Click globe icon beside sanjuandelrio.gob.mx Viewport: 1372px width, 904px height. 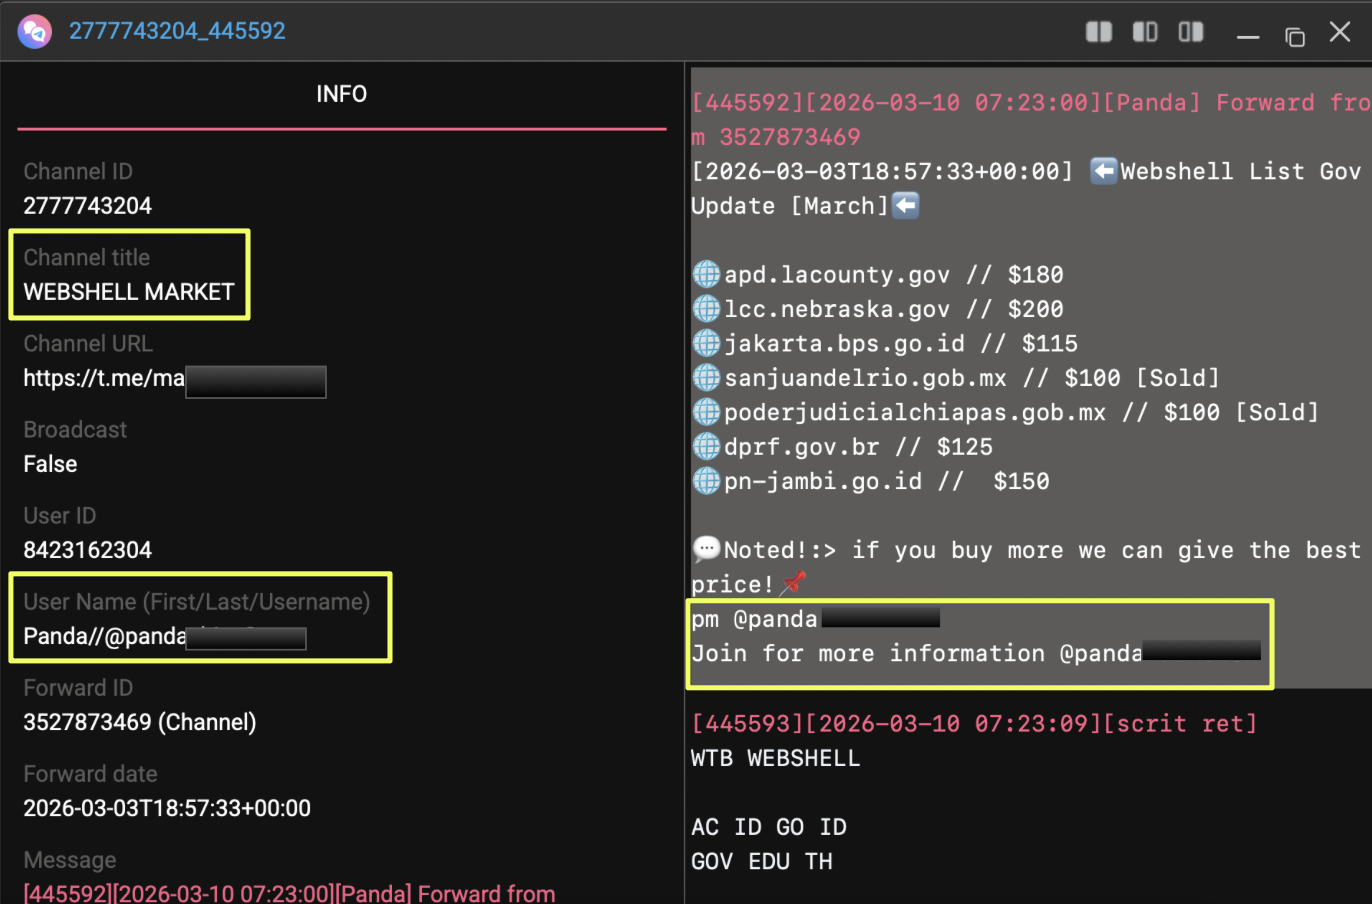706,378
